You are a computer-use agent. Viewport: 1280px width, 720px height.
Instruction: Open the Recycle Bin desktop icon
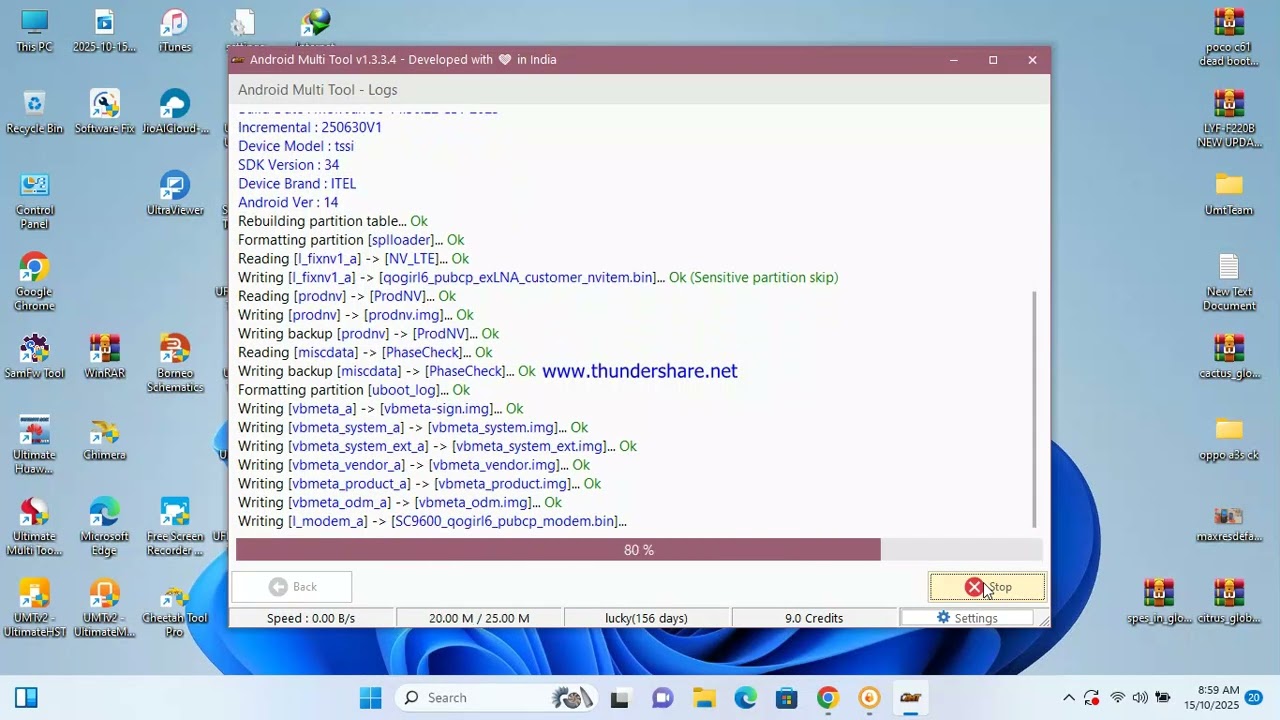pyautogui.click(x=34, y=112)
